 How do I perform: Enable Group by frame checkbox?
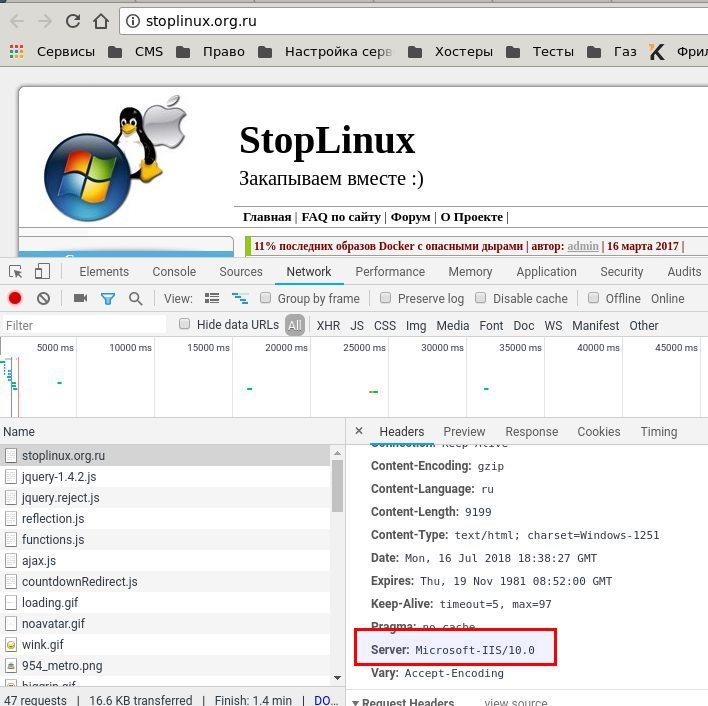pos(266,298)
